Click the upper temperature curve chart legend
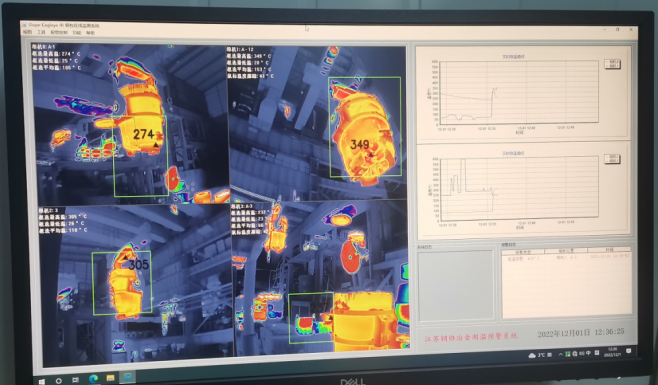This screenshot has height=385, width=658. 612,64
